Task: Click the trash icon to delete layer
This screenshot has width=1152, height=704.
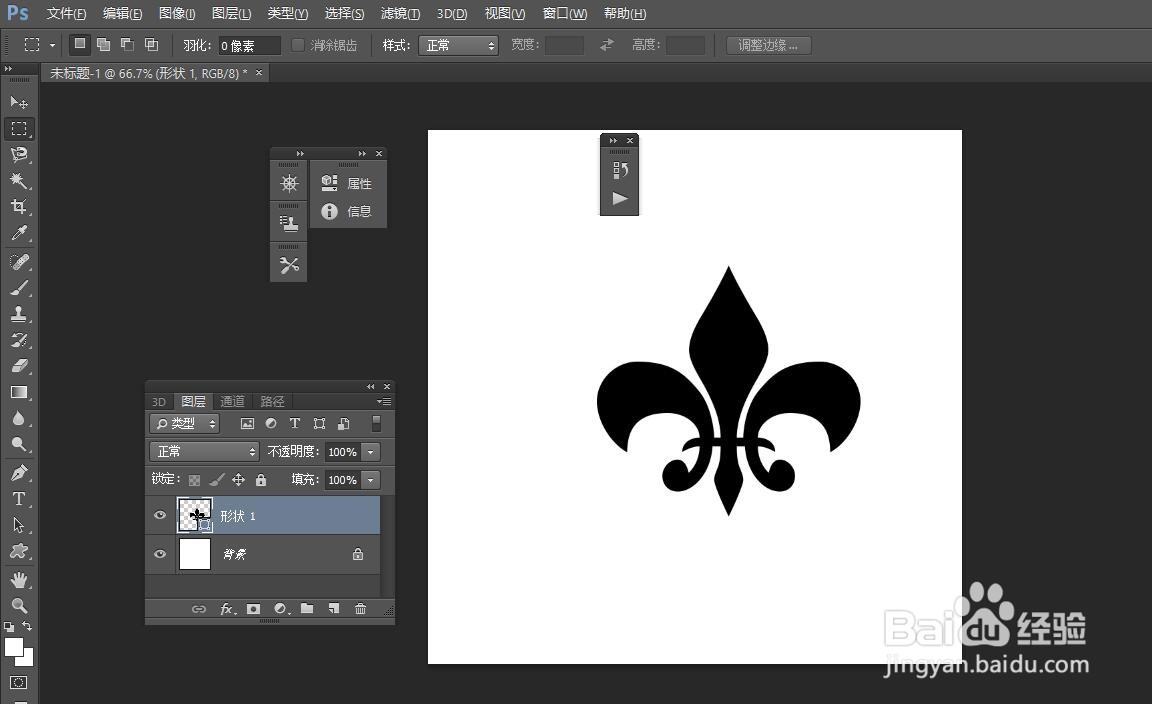Action: pyautogui.click(x=360, y=608)
